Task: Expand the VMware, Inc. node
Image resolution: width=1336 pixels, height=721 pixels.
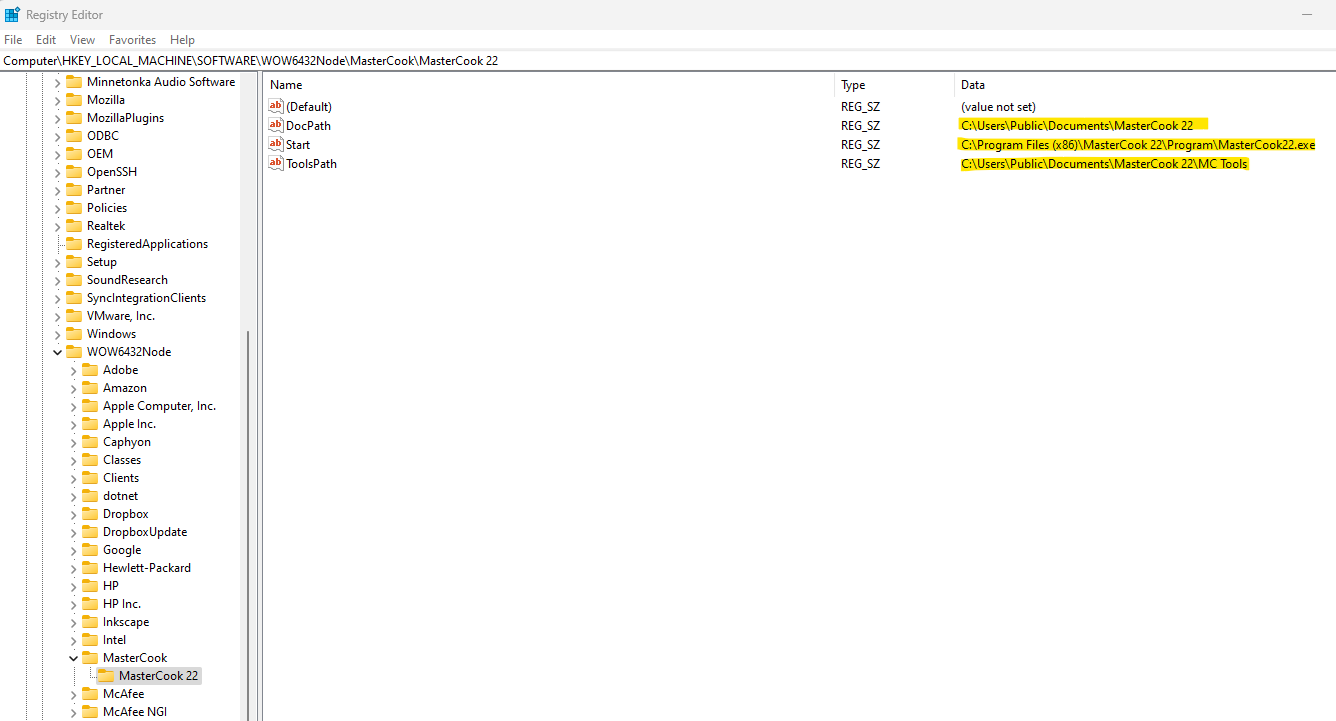Action: coord(57,316)
